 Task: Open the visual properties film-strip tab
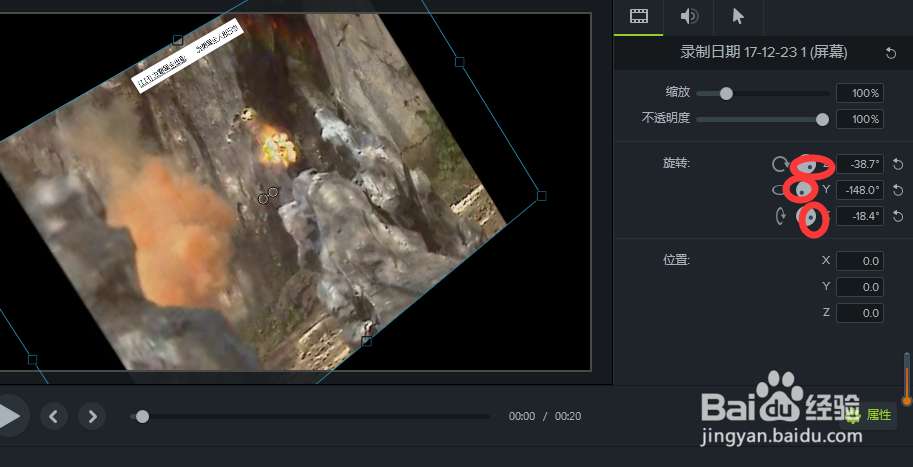point(639,17)
